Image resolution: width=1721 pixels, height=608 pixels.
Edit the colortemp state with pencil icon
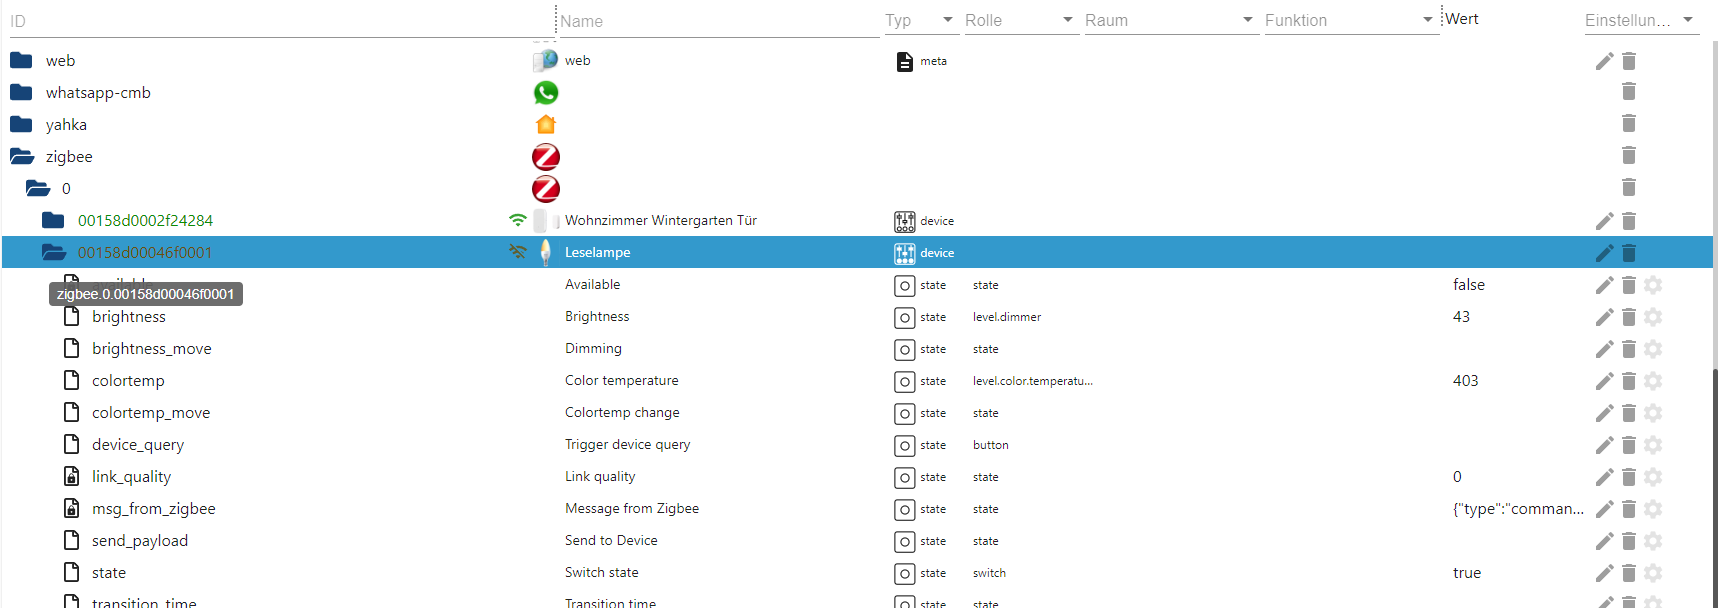[1604, 381]
